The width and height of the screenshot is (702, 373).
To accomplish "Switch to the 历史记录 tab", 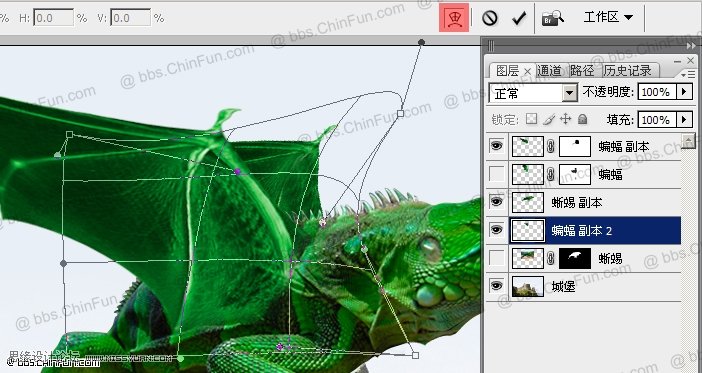I will 628,70.
